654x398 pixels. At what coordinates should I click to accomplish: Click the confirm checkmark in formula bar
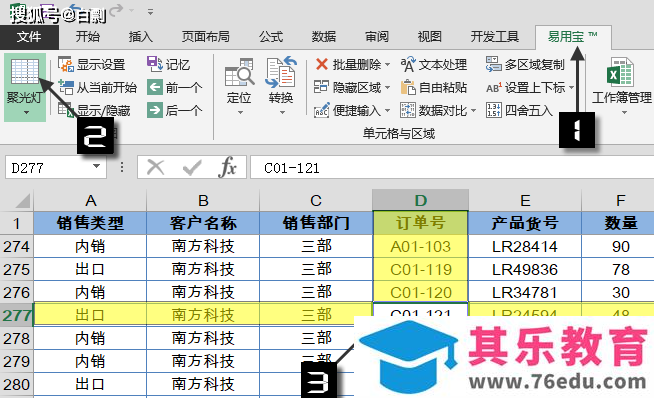(192, 168)
